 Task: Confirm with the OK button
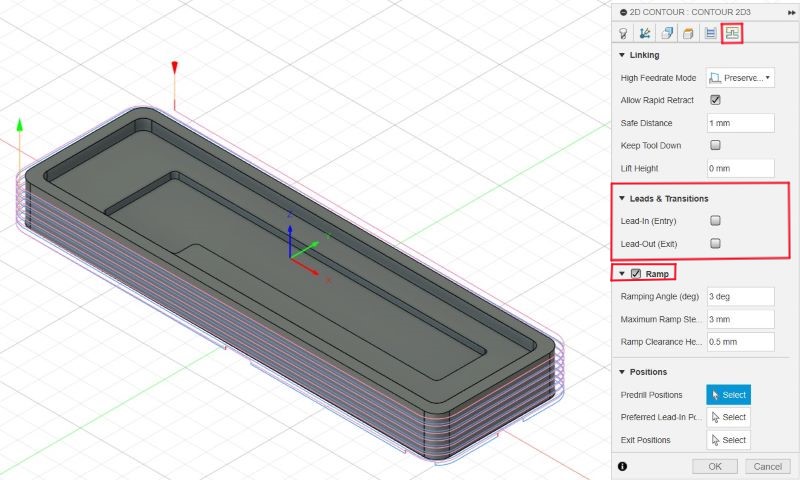coord(715,466)
